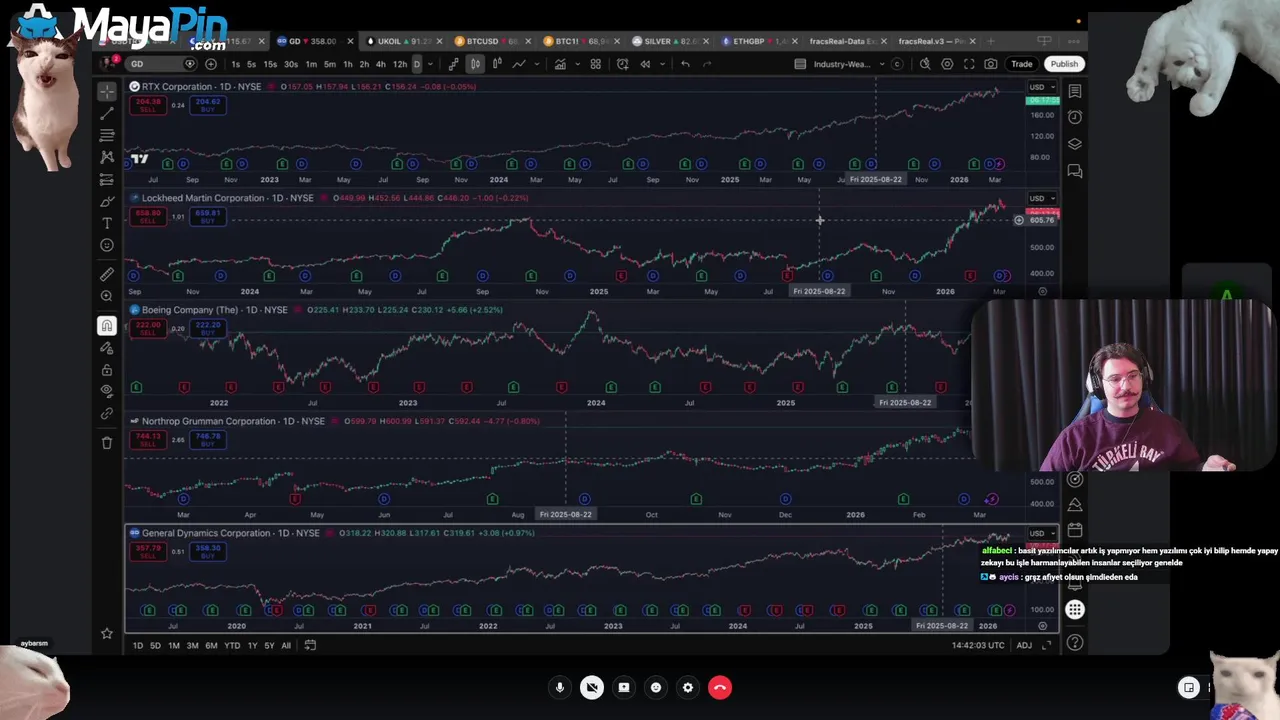Open the indicators menu

(x=560, y=64)
